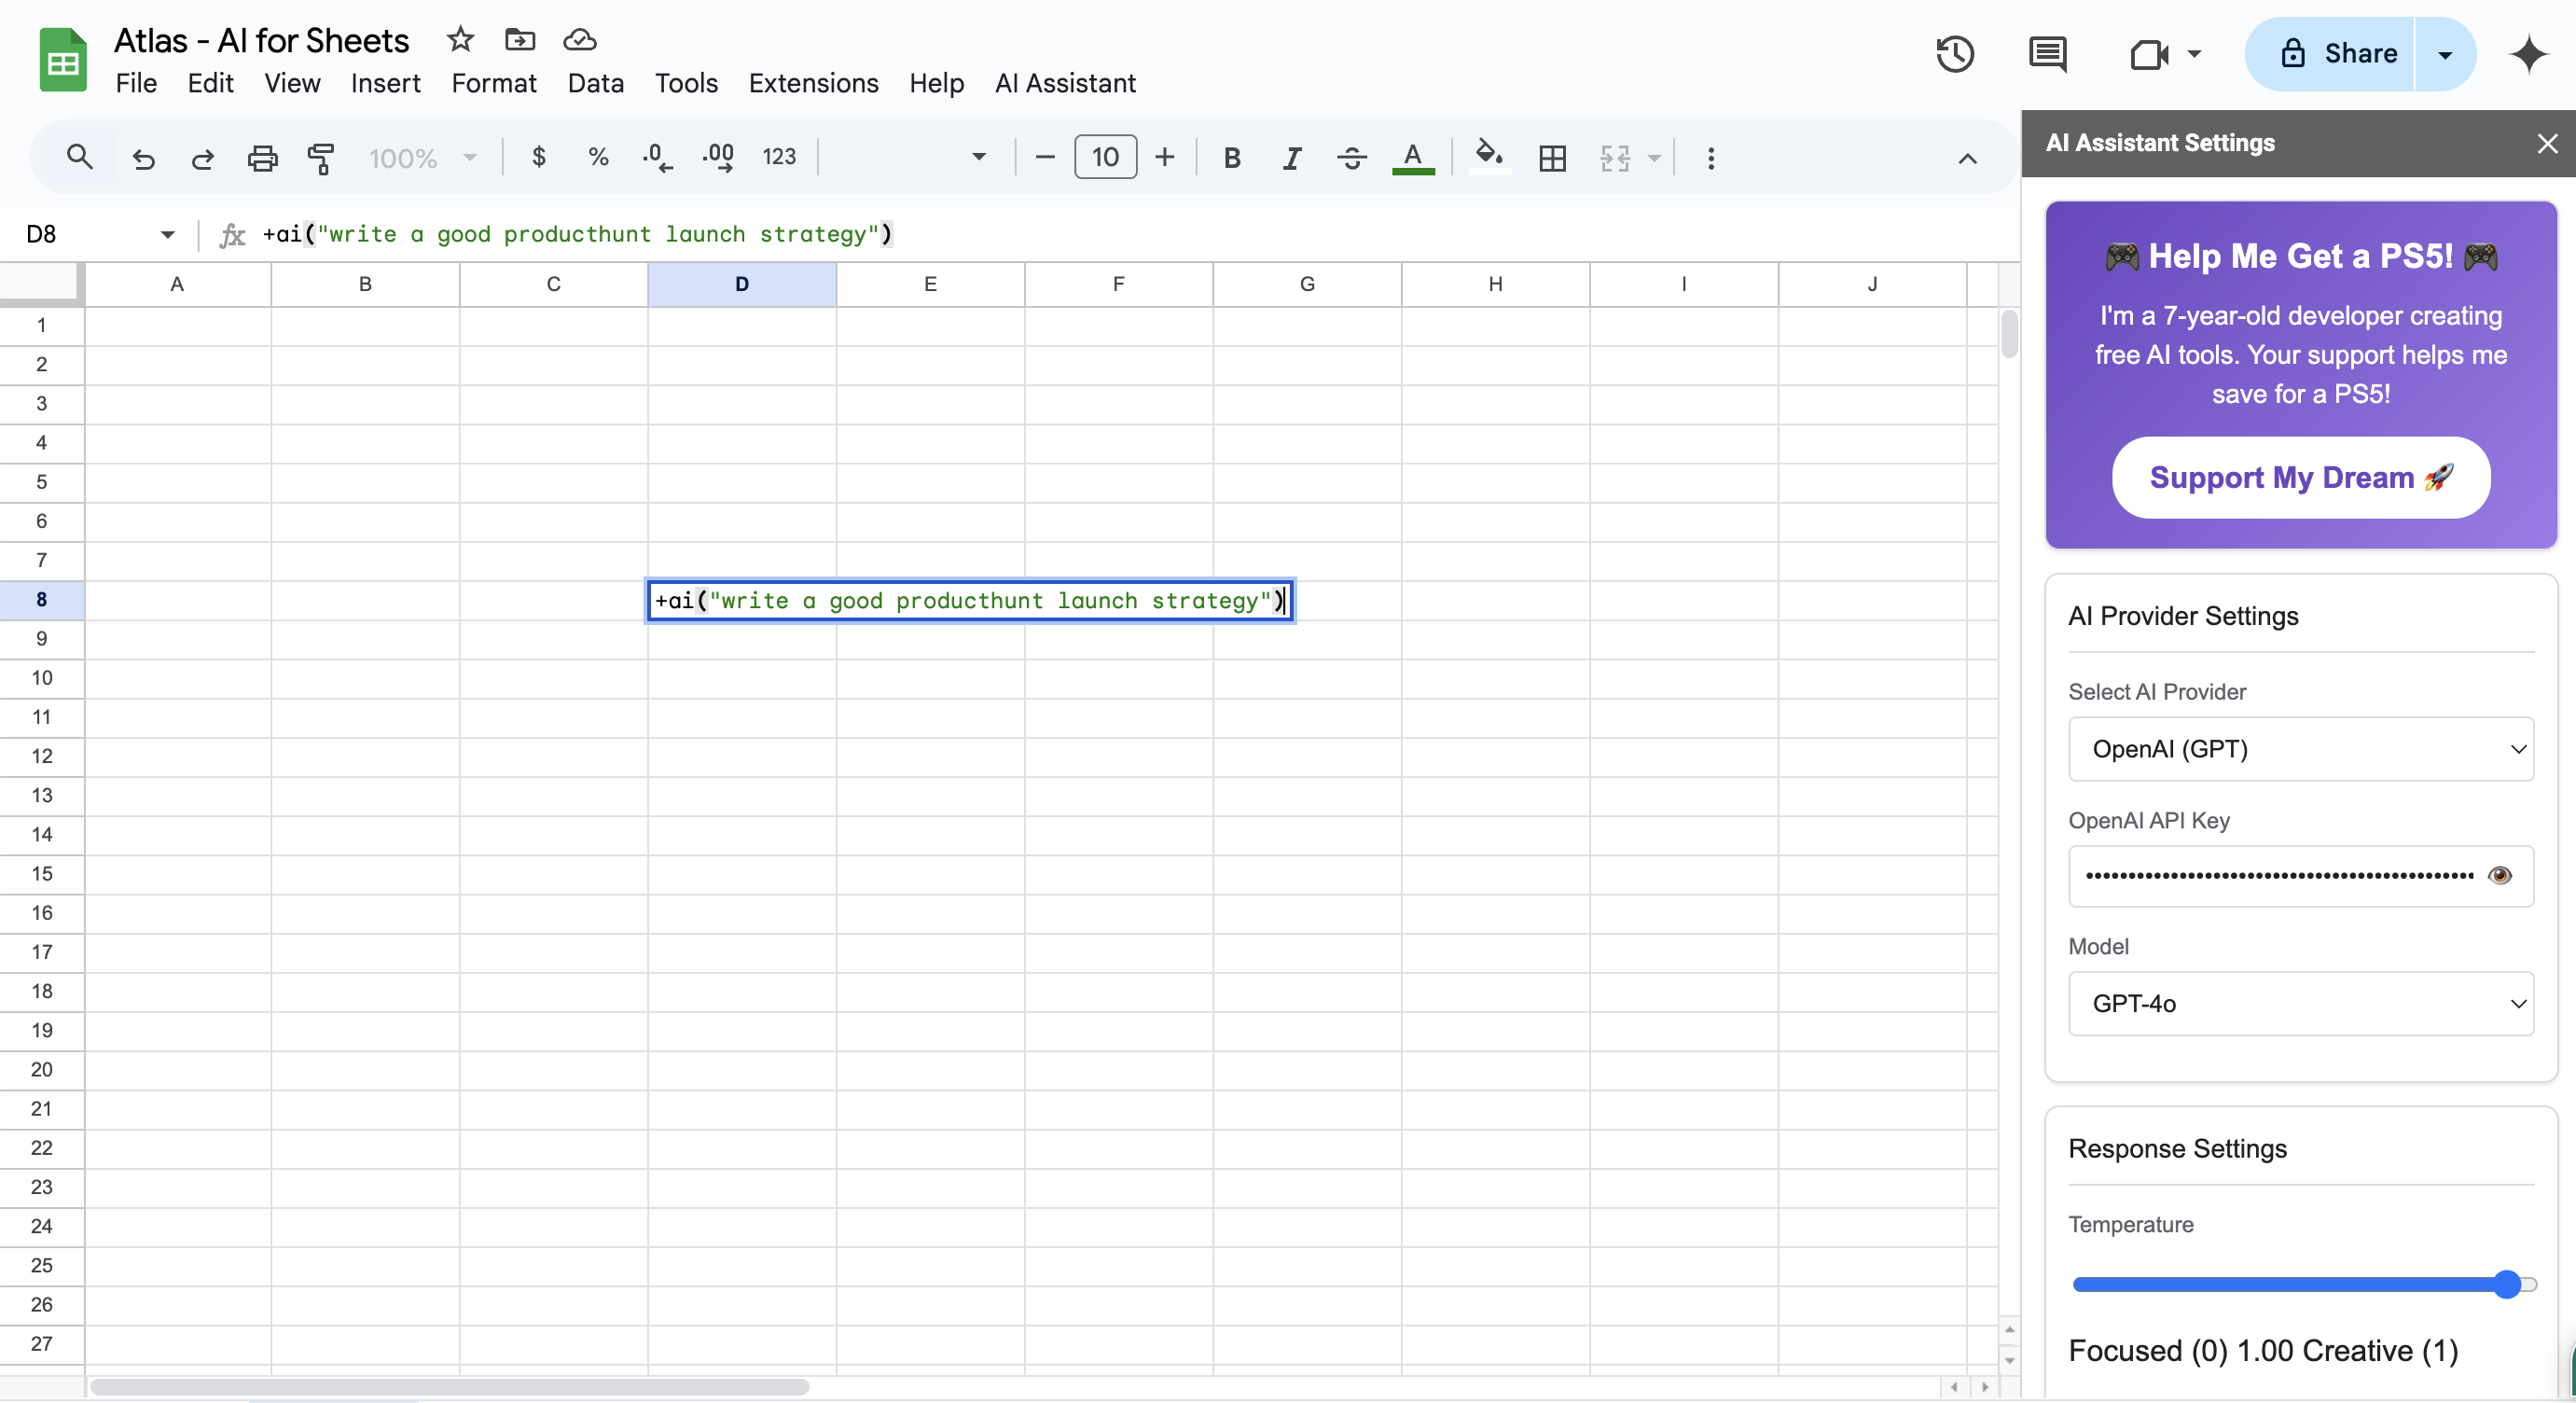This screenshot has width=2576, height=1403.
Task: Collapse the toolbar with chevron arrow
Action: pyautogui.click(x=1967, y=158)
